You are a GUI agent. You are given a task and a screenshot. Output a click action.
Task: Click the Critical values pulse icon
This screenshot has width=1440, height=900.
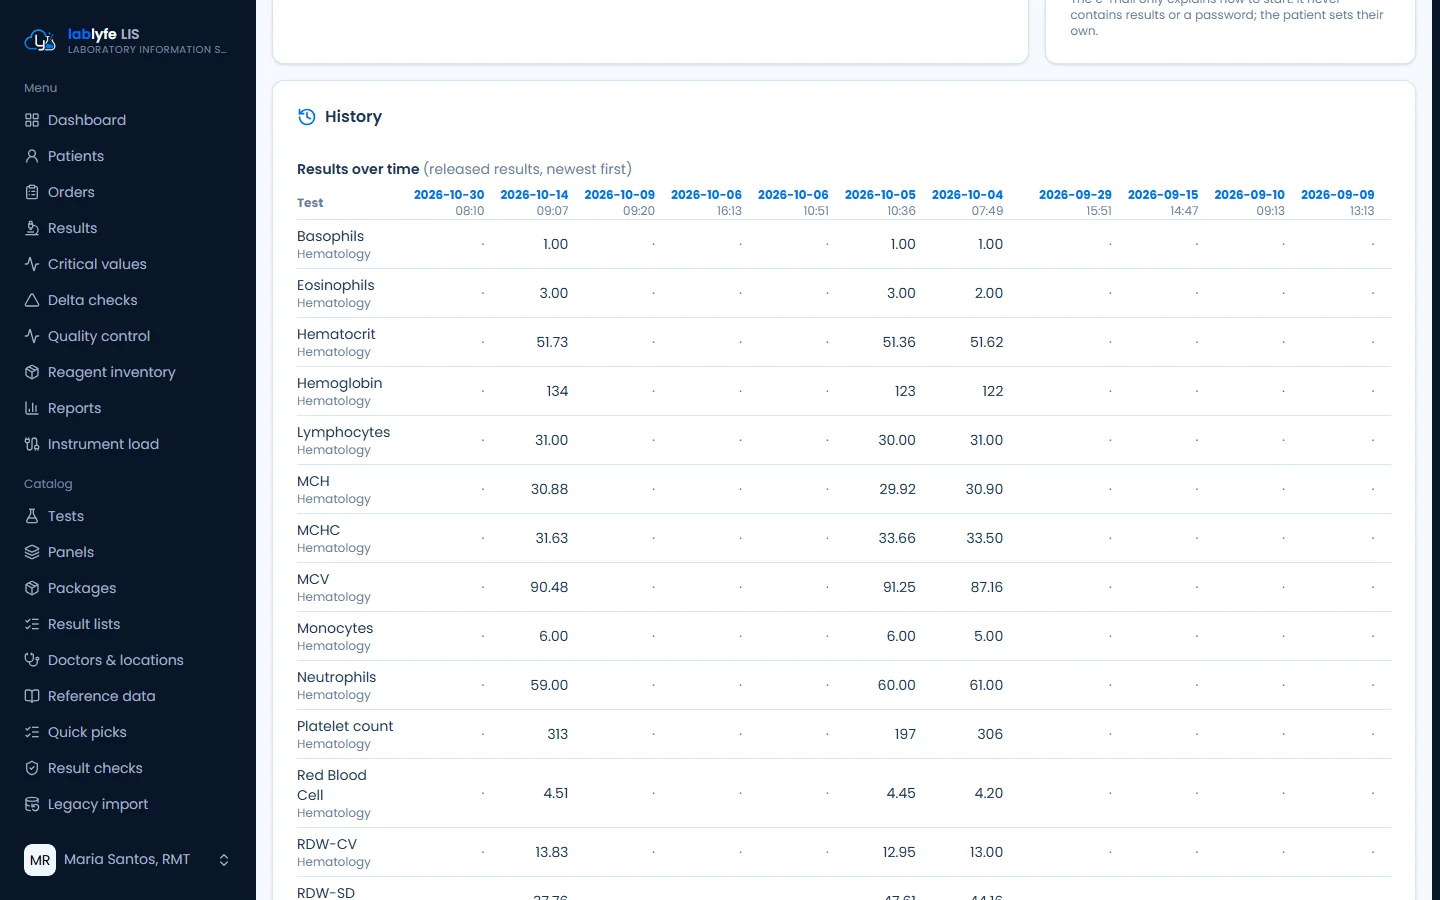[x=32, y=264]
